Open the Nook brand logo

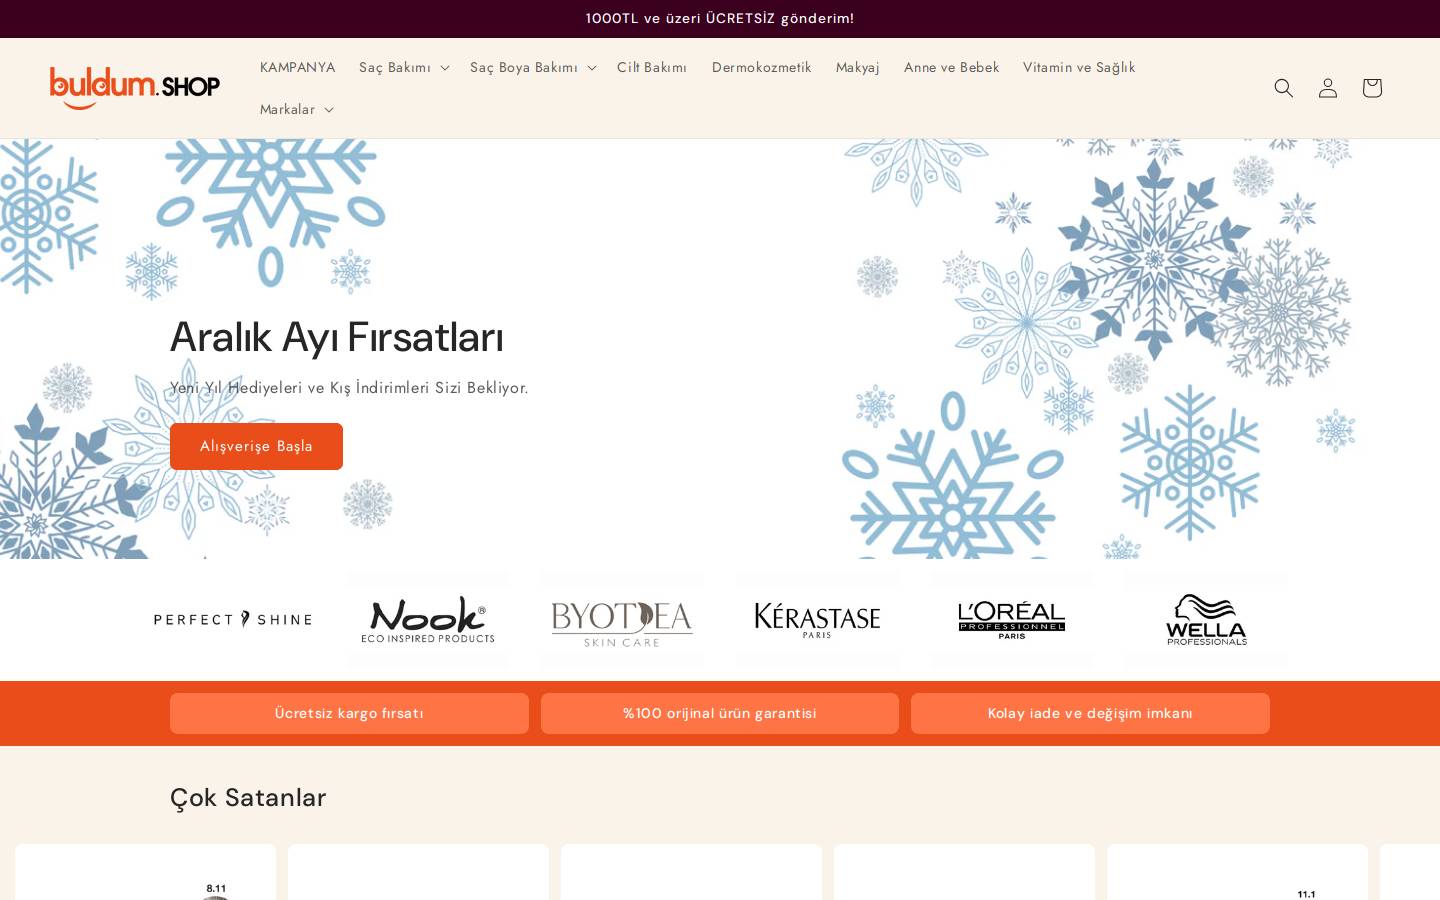pyautogui.click(x=428, y=619)
